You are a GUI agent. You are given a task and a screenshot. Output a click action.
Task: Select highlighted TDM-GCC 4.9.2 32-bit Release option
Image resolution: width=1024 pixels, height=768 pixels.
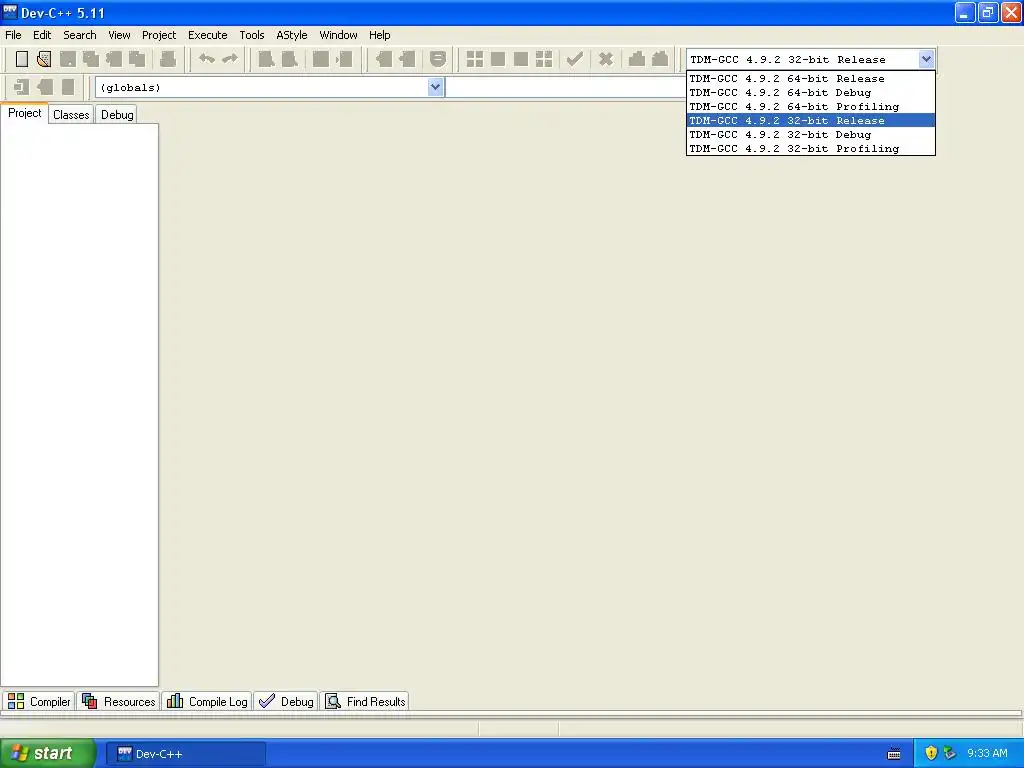coord(810,121)
